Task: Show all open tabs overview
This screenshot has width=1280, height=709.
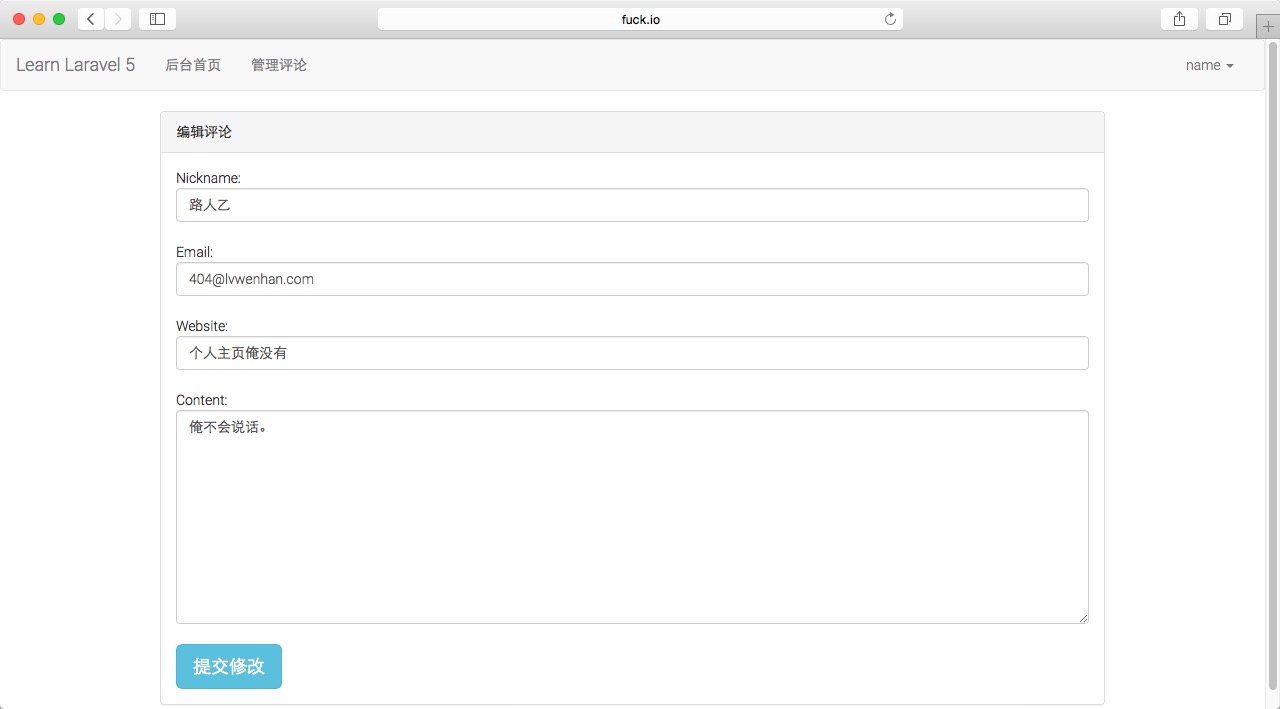Action: (x=1224, y=18)
